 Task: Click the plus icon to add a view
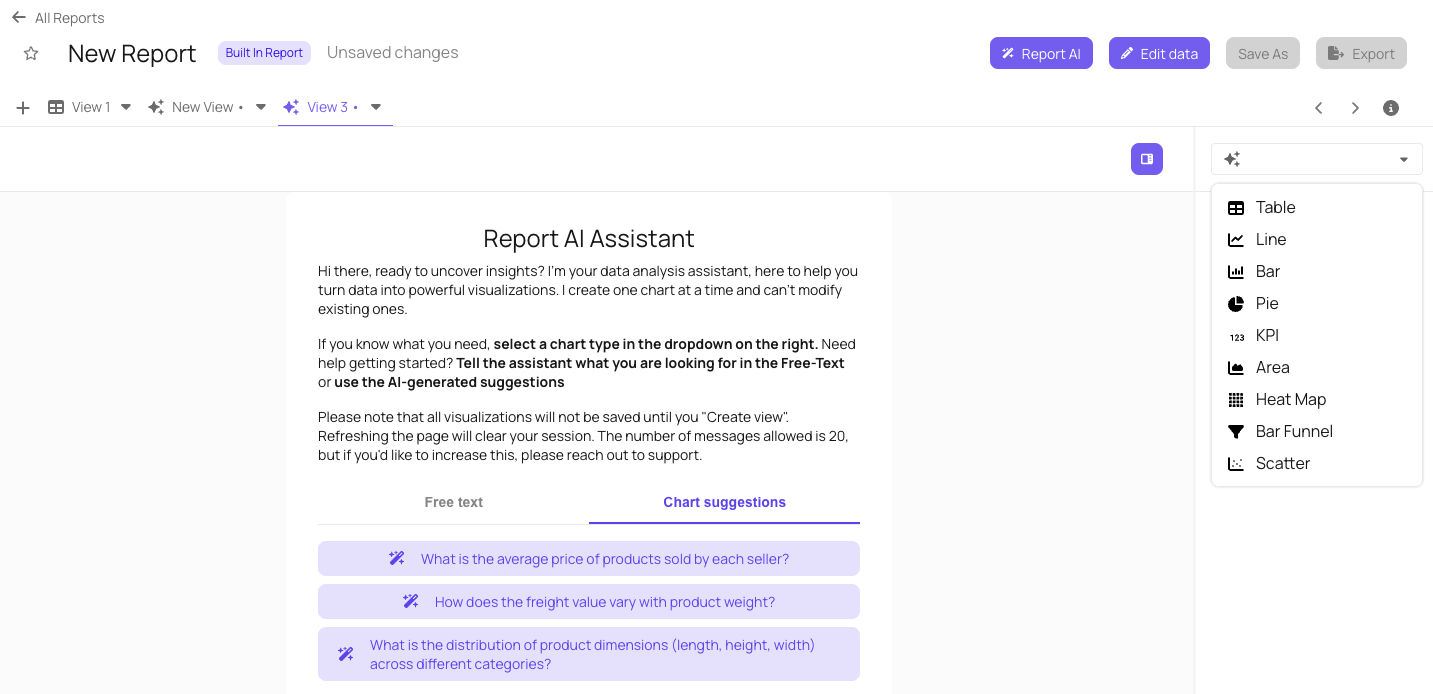coord(22,107)
